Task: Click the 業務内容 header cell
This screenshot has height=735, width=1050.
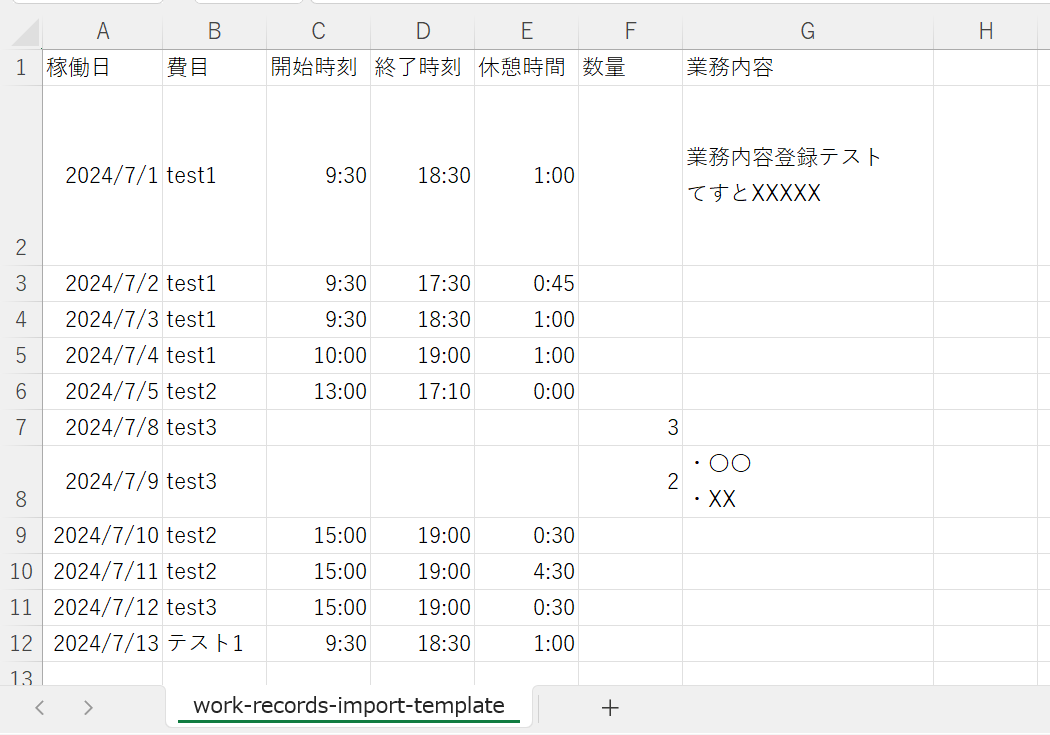Action: [808, 67]
